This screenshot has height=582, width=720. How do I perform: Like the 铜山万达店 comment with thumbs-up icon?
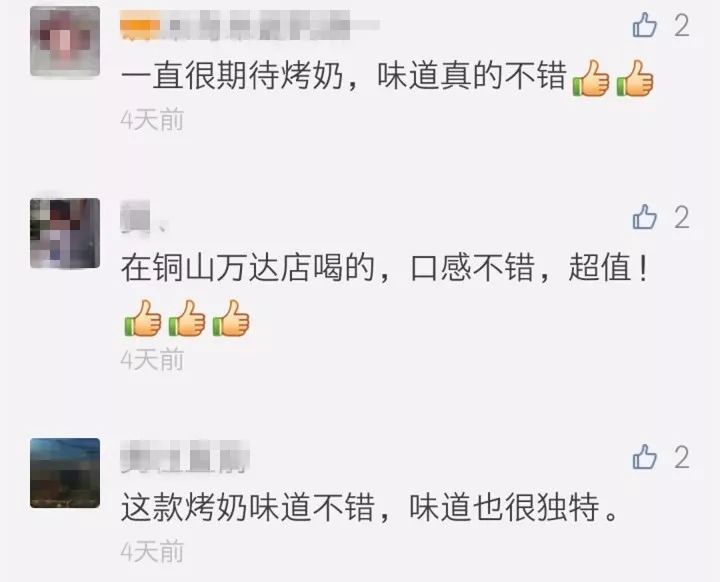(645, 217)
